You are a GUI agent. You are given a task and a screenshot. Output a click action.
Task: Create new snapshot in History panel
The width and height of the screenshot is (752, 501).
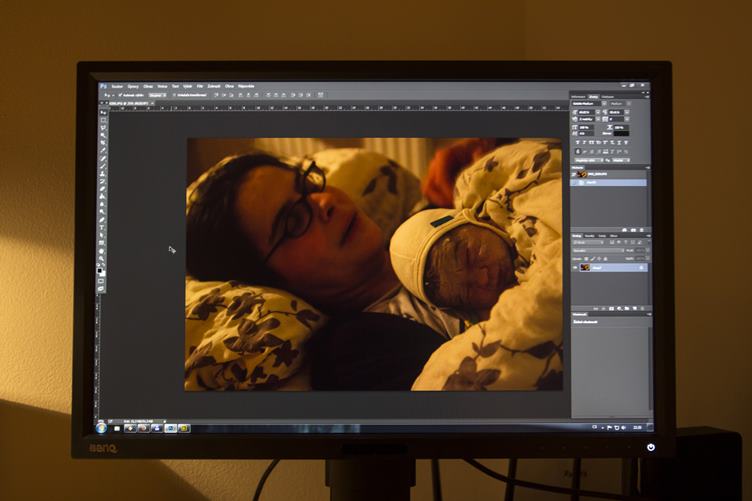633,230
